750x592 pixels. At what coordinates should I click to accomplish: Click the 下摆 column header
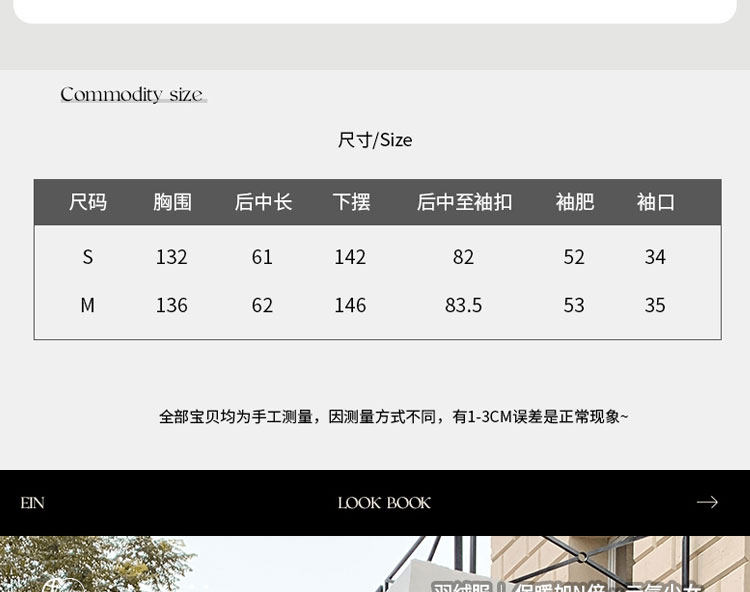click(351, 202)
